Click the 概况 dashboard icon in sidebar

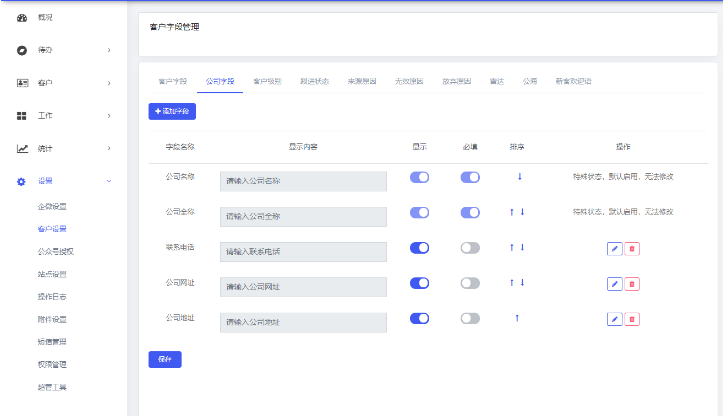coord(22,18)
